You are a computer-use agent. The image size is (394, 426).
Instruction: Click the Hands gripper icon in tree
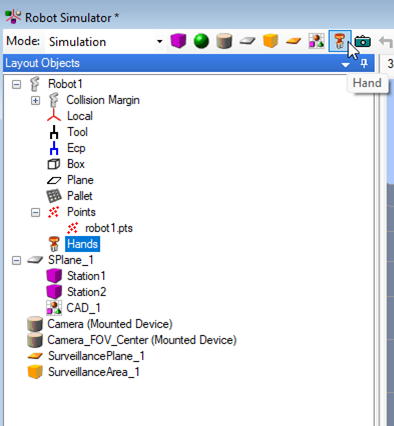click(54, 244)
